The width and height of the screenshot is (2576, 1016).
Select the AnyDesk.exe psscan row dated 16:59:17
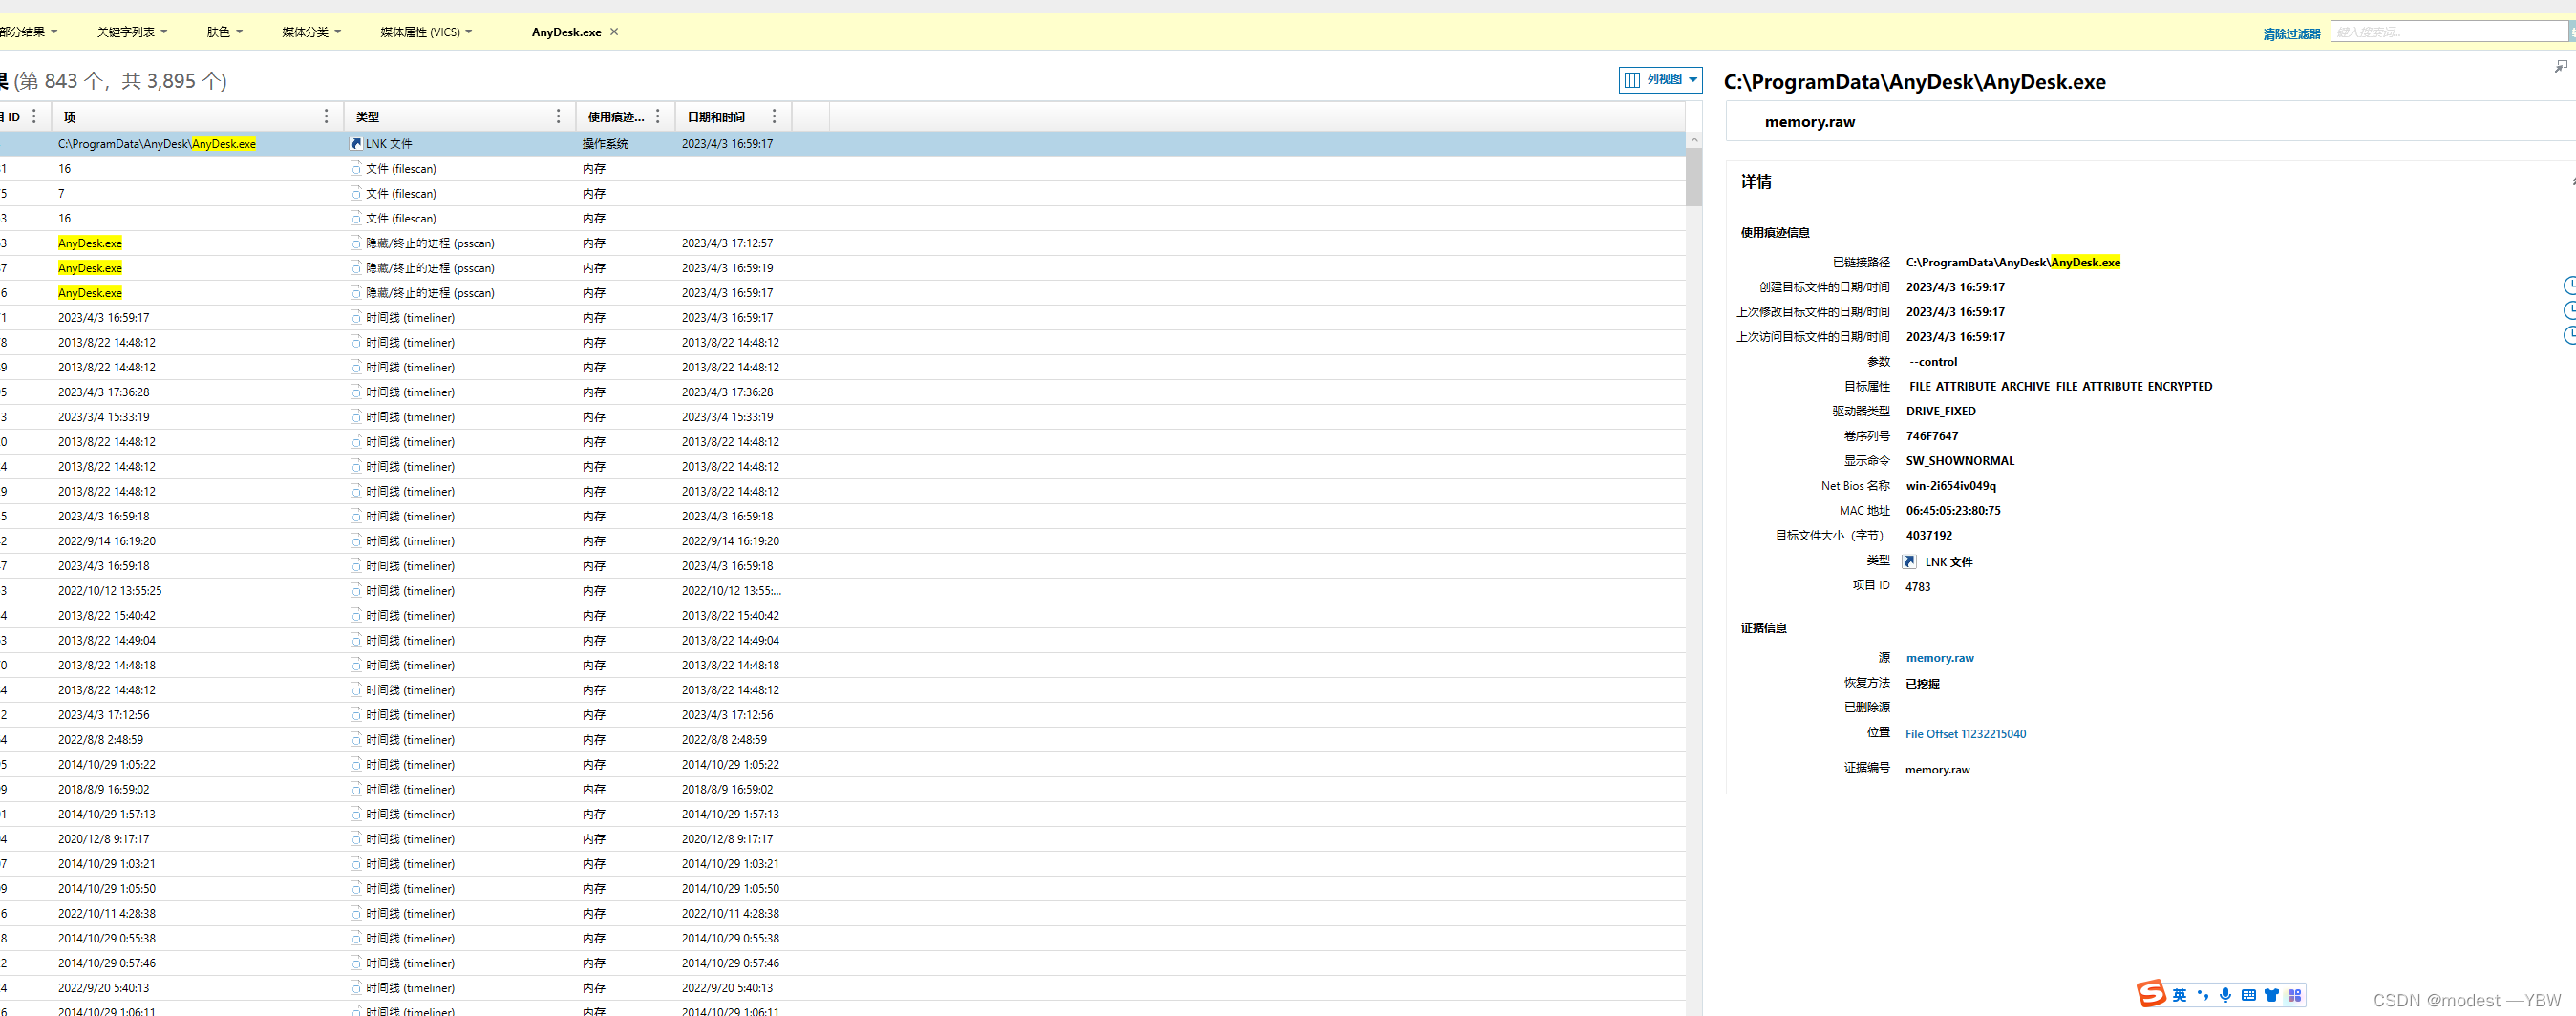pyautogui.click(x=842, y=293)
